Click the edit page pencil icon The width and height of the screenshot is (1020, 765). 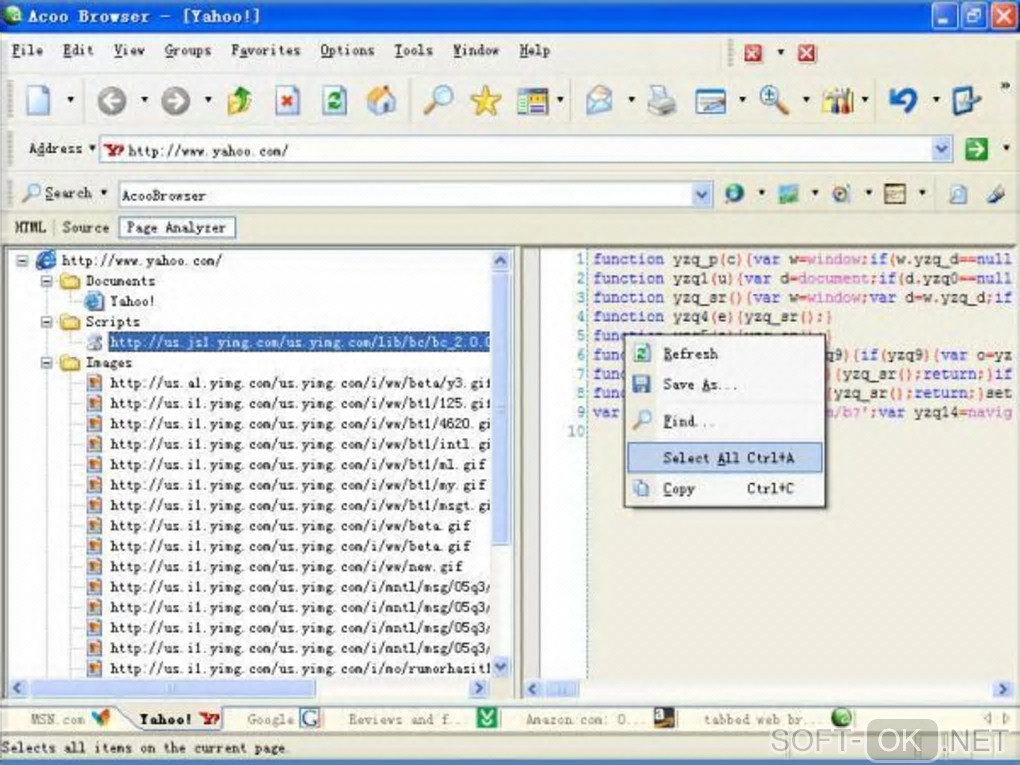[966, 101]
